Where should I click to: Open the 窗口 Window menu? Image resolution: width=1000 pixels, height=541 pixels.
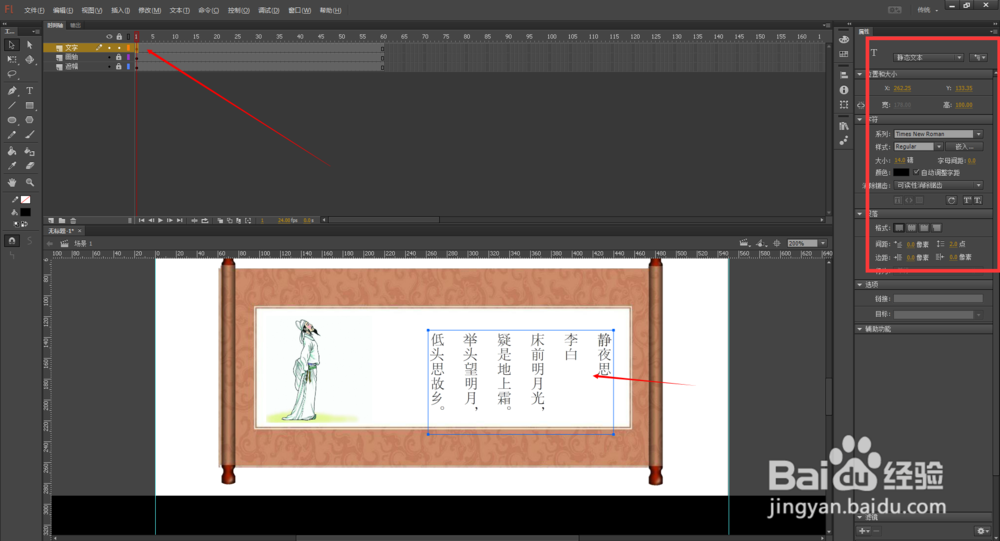tap(299, 10)
